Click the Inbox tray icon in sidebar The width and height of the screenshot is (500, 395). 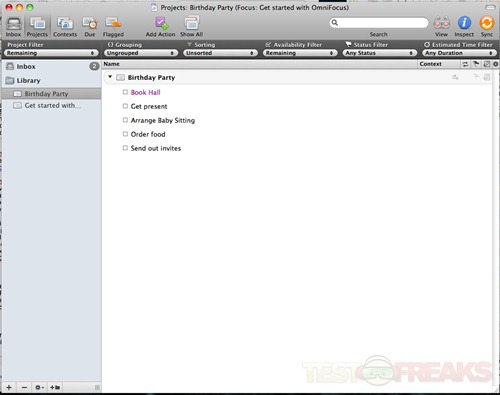point(10,66)
